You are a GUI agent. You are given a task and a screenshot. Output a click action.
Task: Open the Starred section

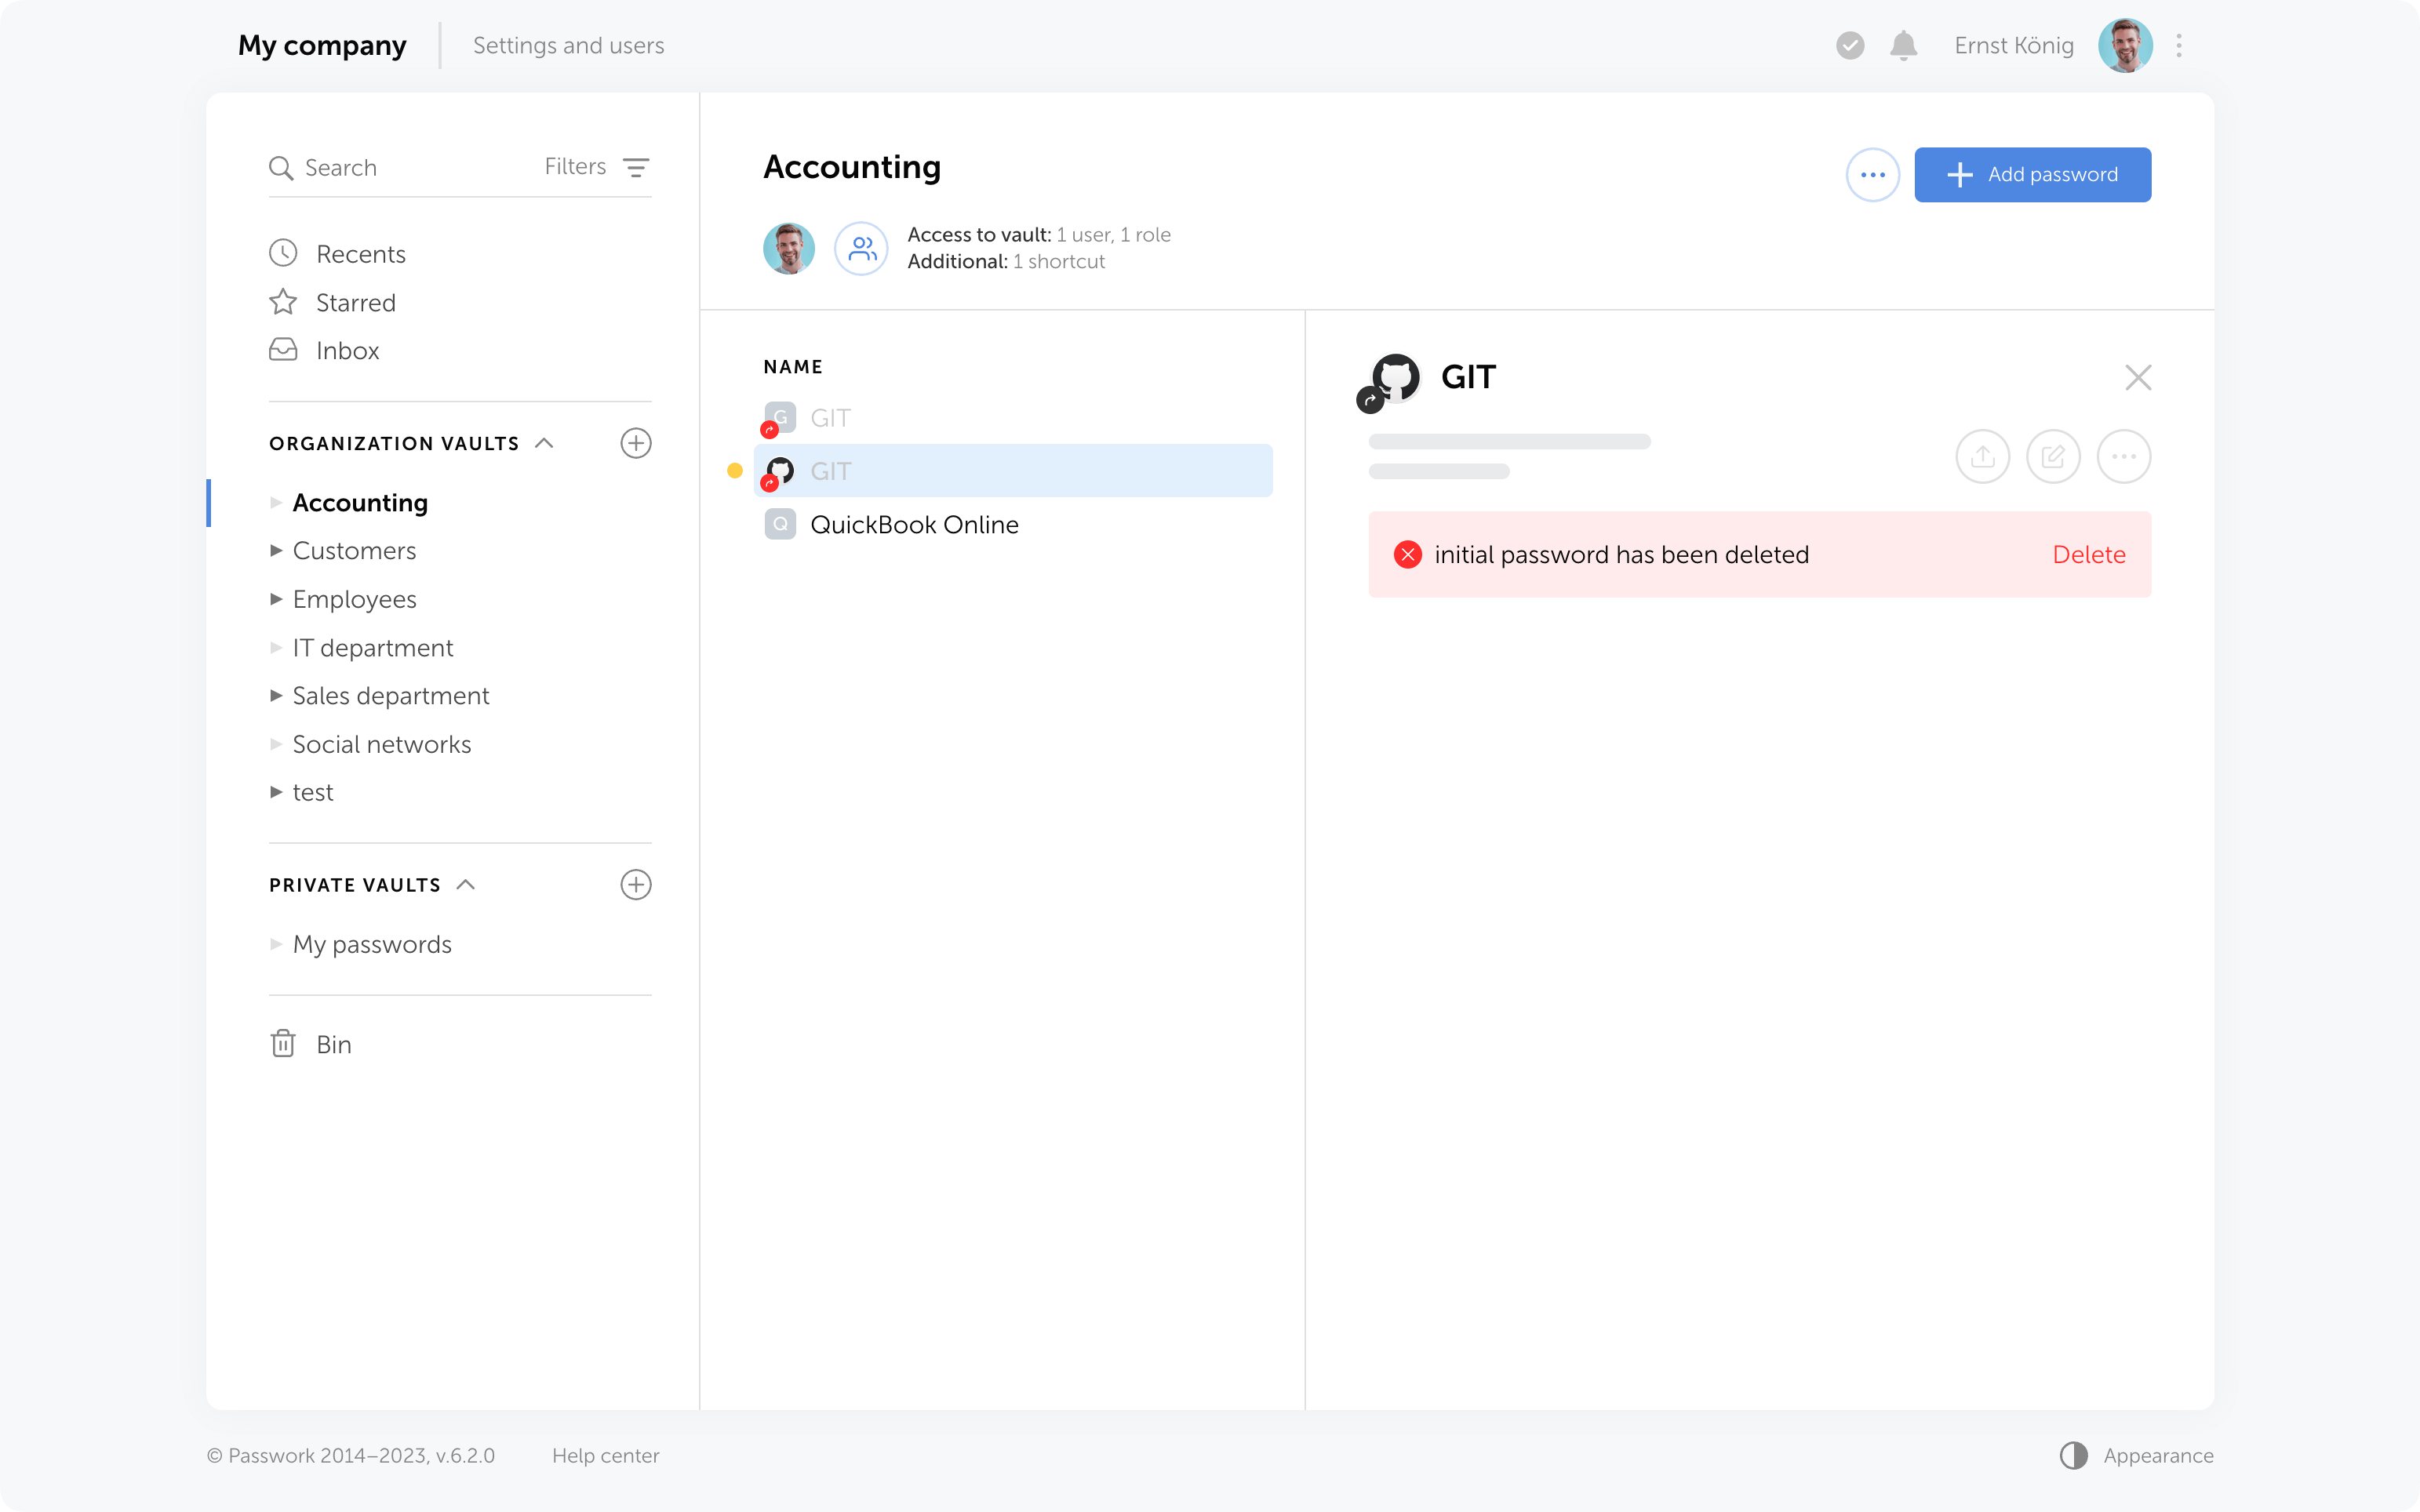pos(355,302)
